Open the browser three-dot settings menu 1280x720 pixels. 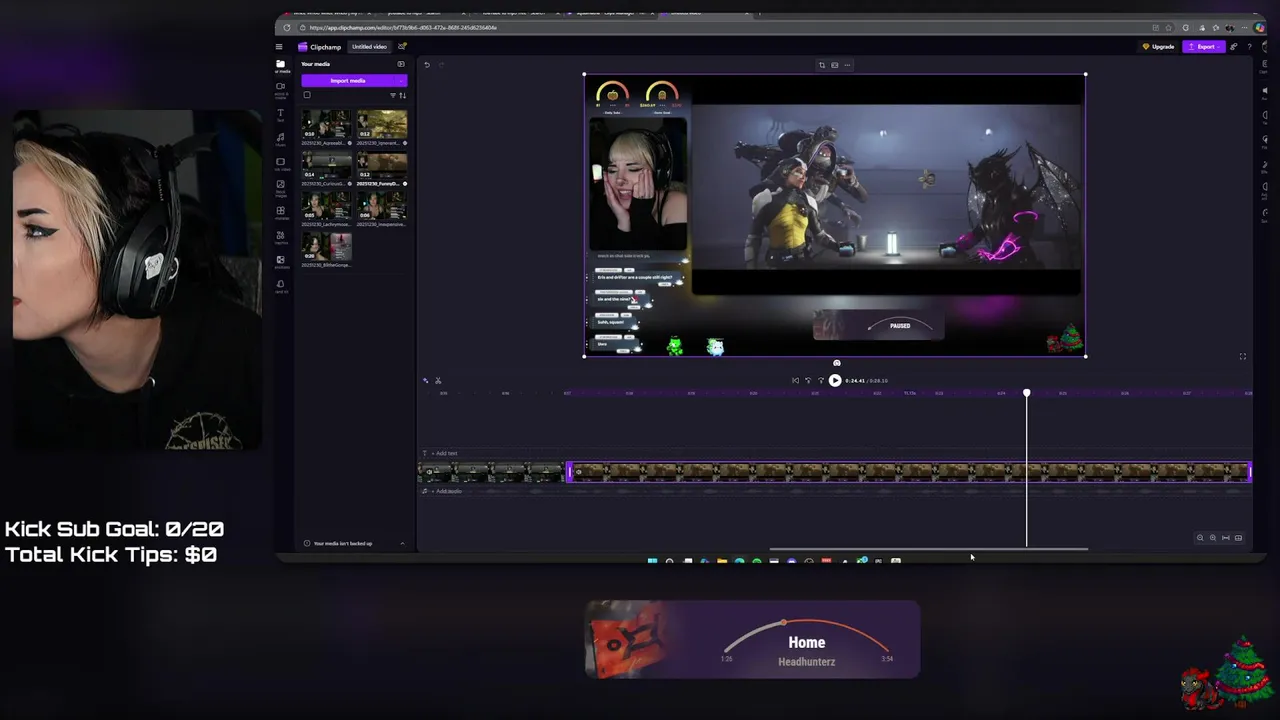point(1244,28)
